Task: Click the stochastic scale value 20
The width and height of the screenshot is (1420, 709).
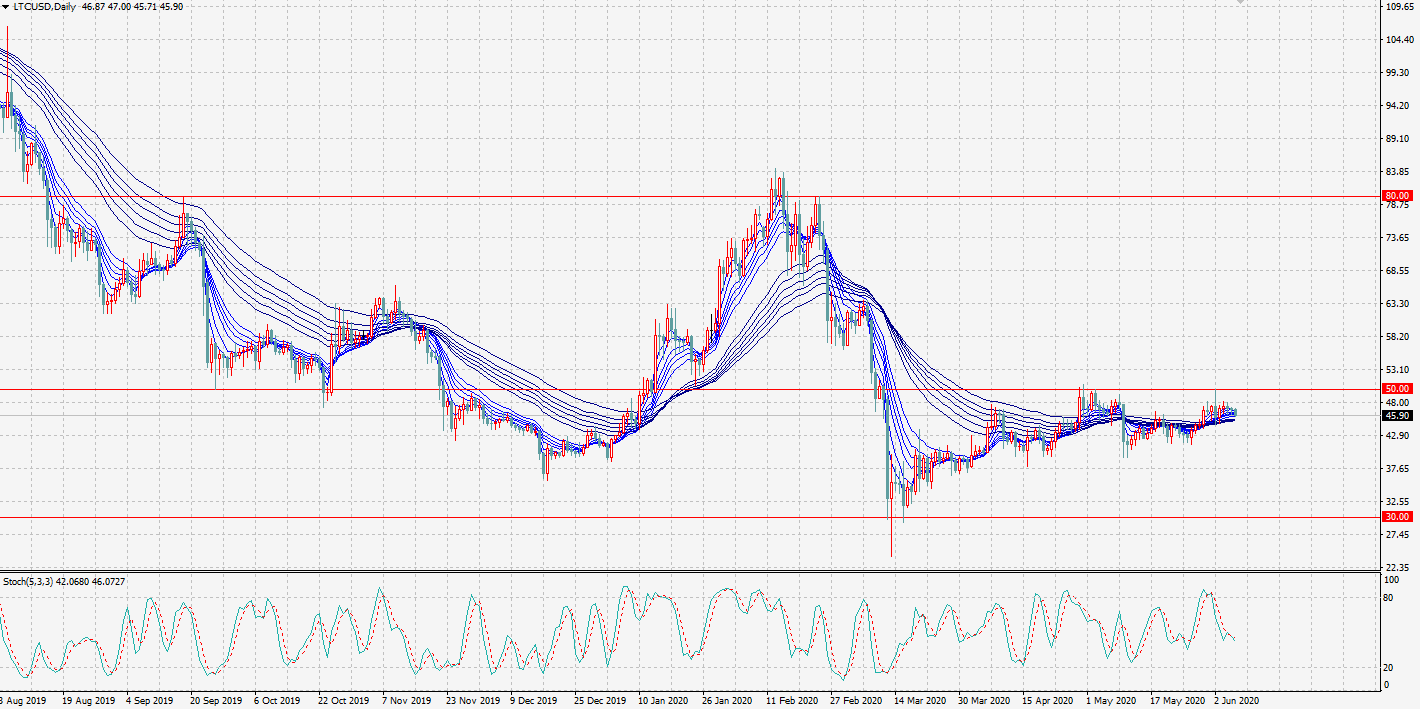Action: tap(1386, 668)
